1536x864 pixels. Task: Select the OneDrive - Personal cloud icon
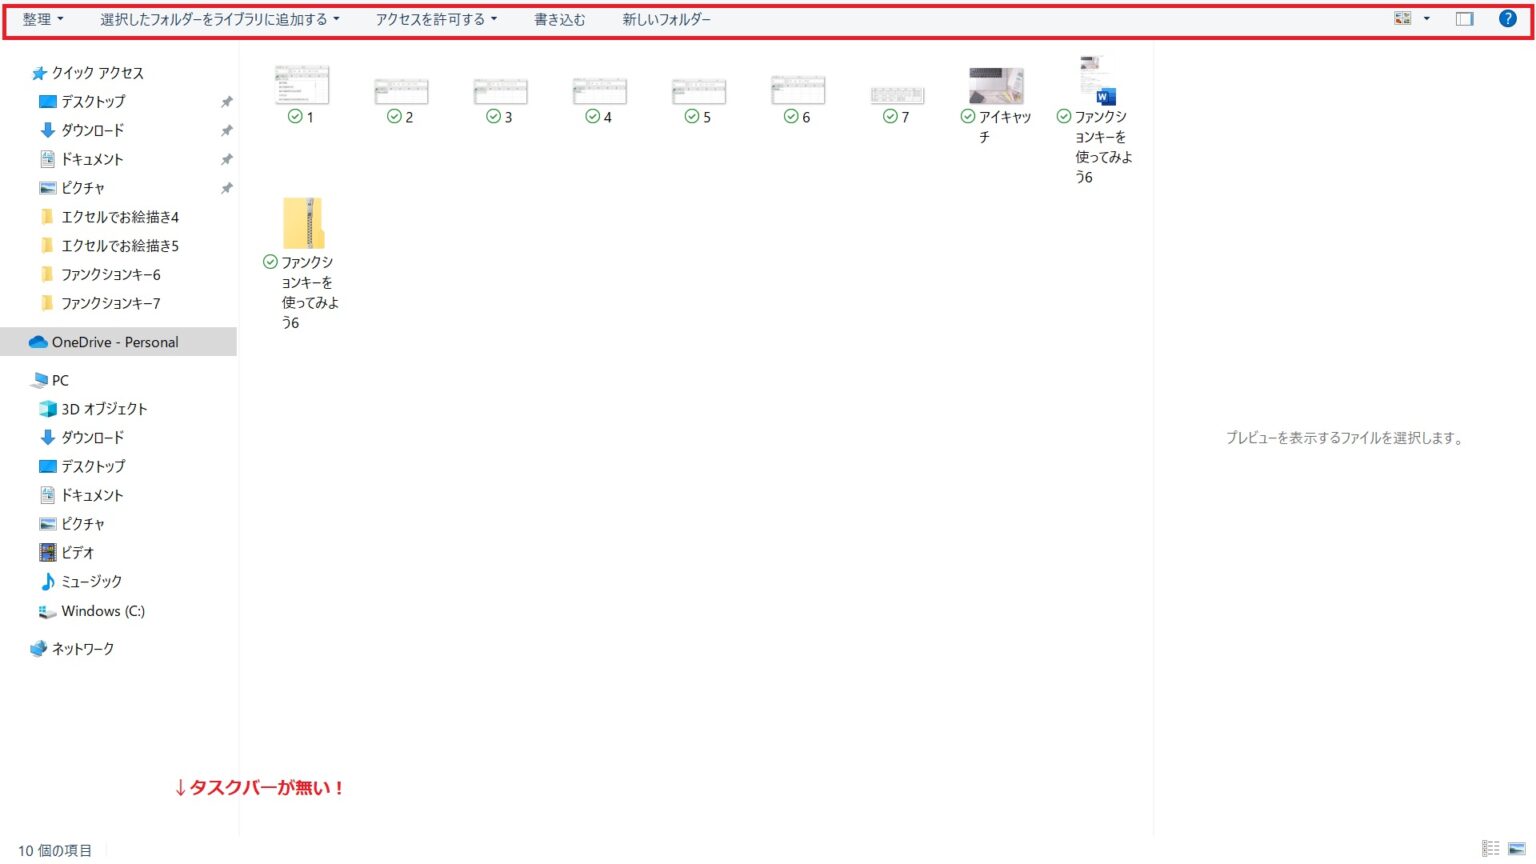39,342
